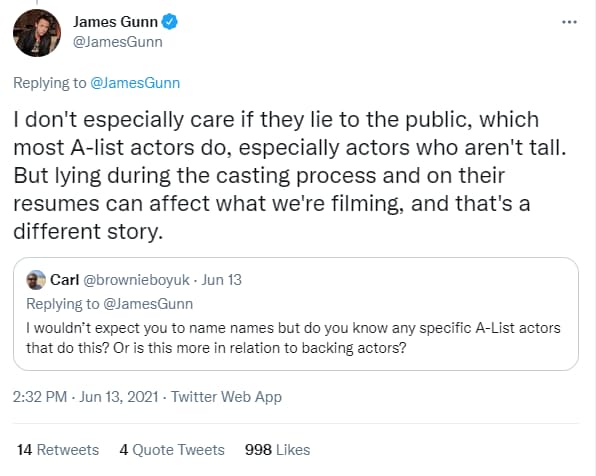This screenshot has width=596, height=476.
Task: Open the Twitter Web App source link
Action: tap(226, 397)
